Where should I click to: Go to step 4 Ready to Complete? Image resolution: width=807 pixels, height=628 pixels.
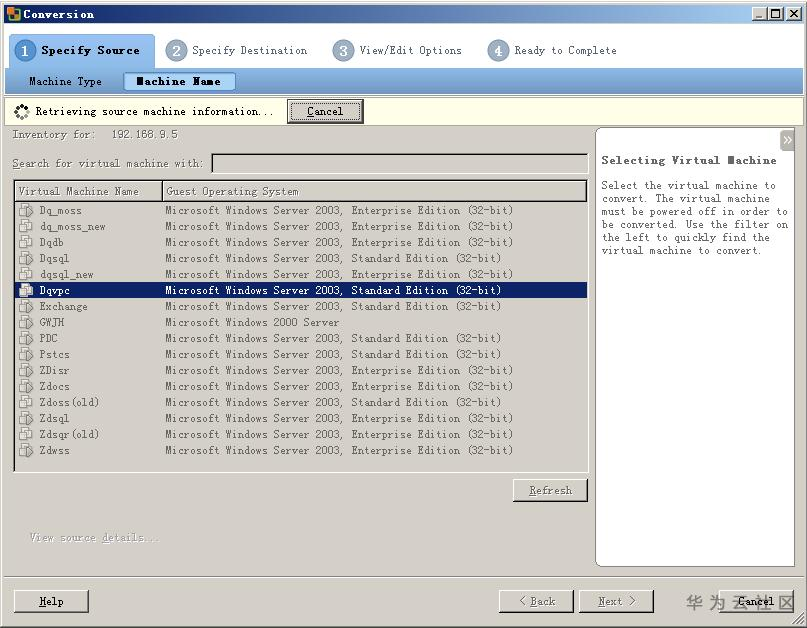tap(552, 50)
